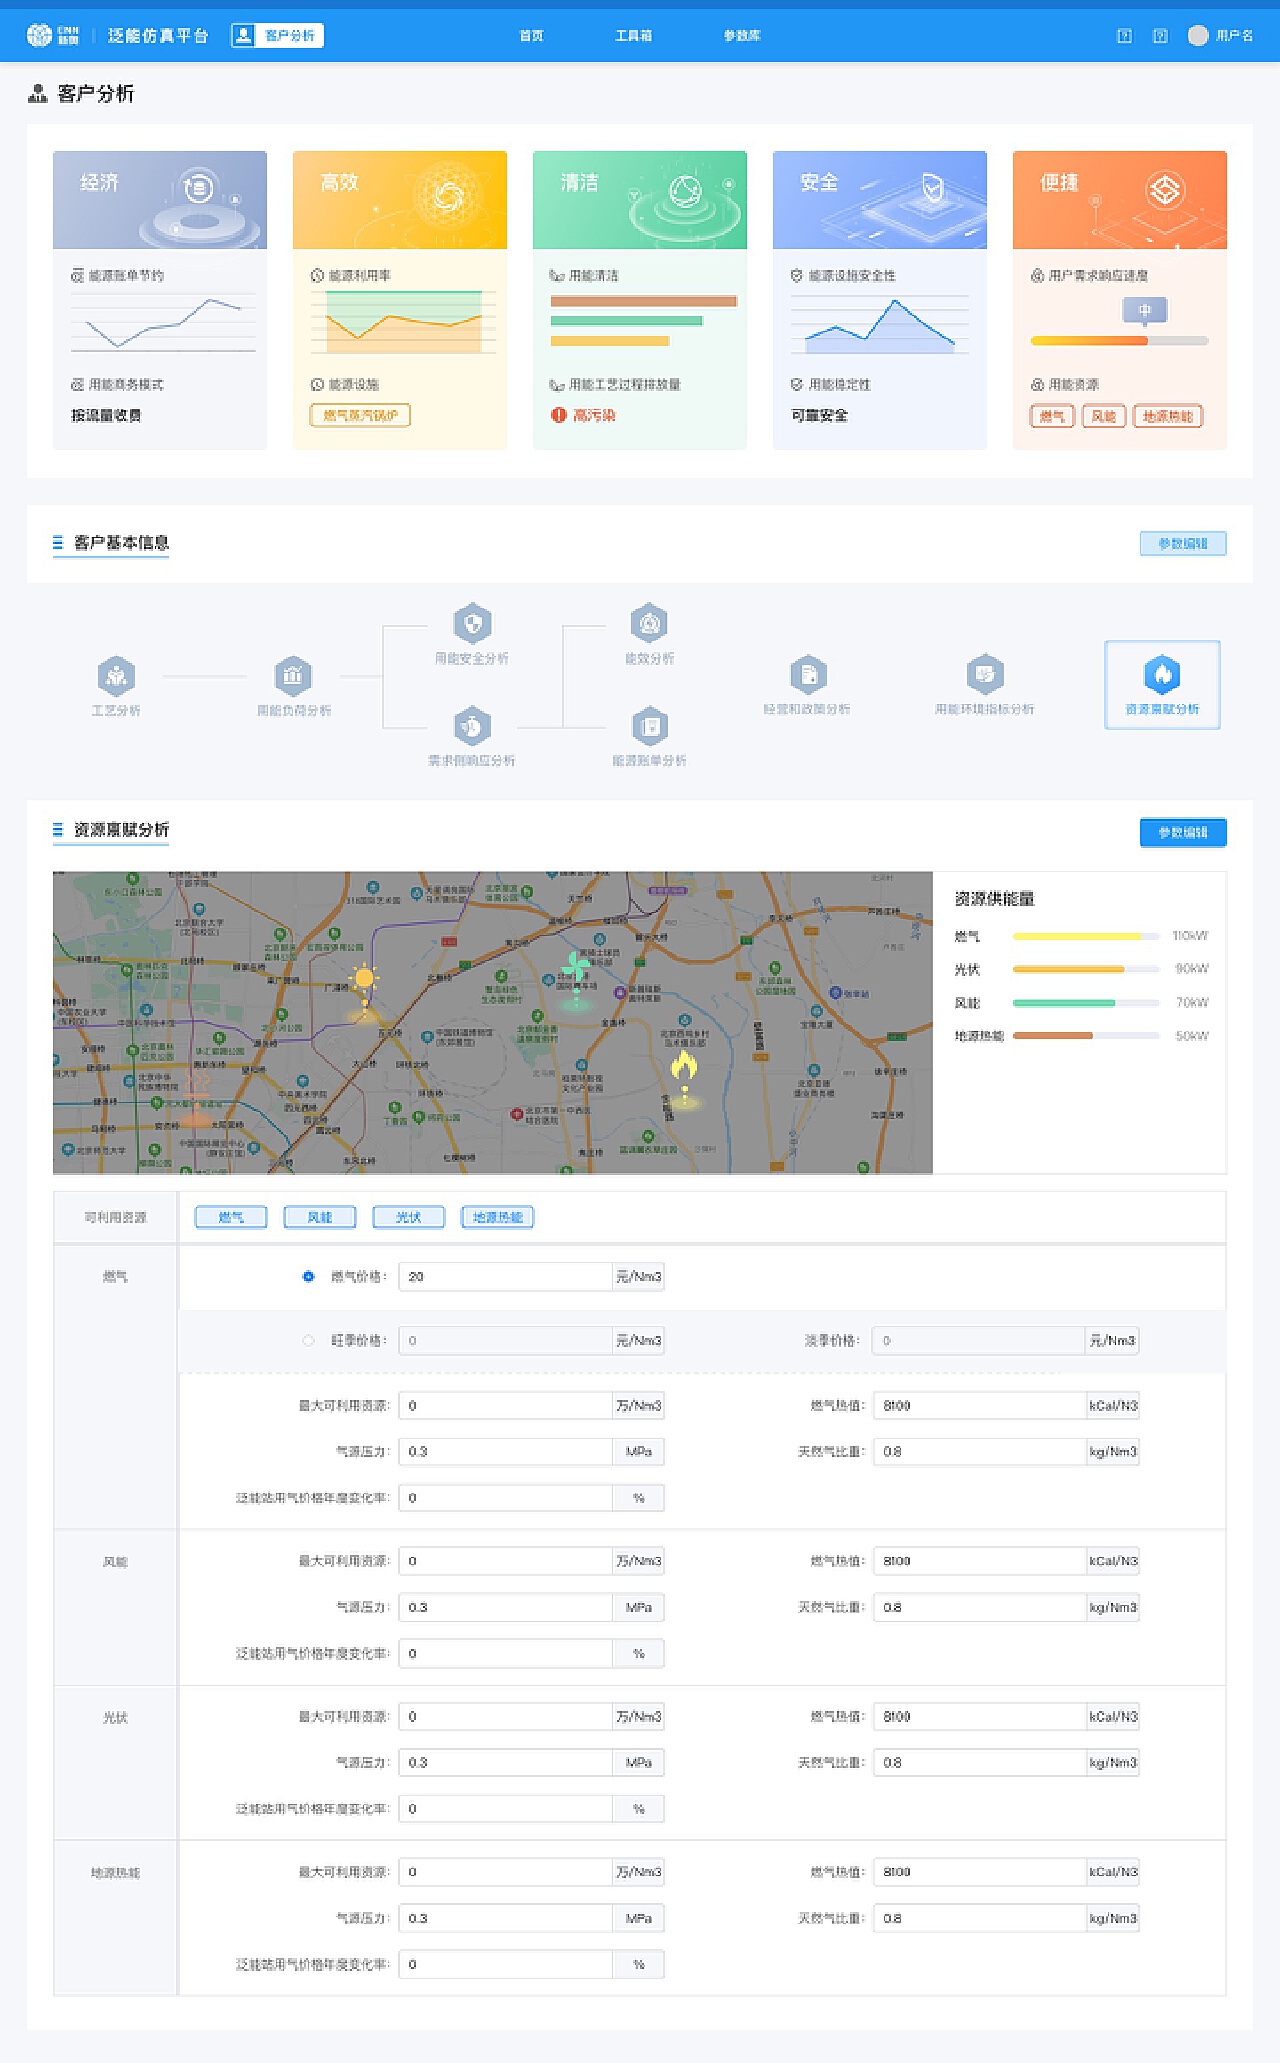
Task: Click the 用户需求响应速度 slider bar
Action: (x=1119, y=341)
